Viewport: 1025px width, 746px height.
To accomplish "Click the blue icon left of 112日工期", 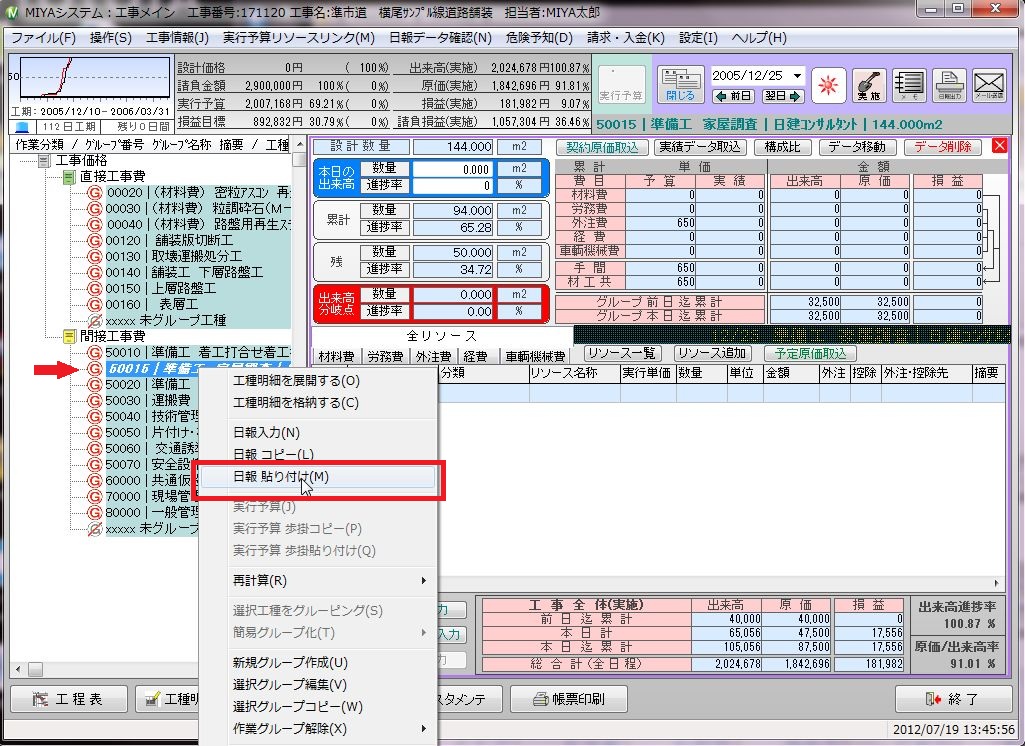I will click(22, 127).
